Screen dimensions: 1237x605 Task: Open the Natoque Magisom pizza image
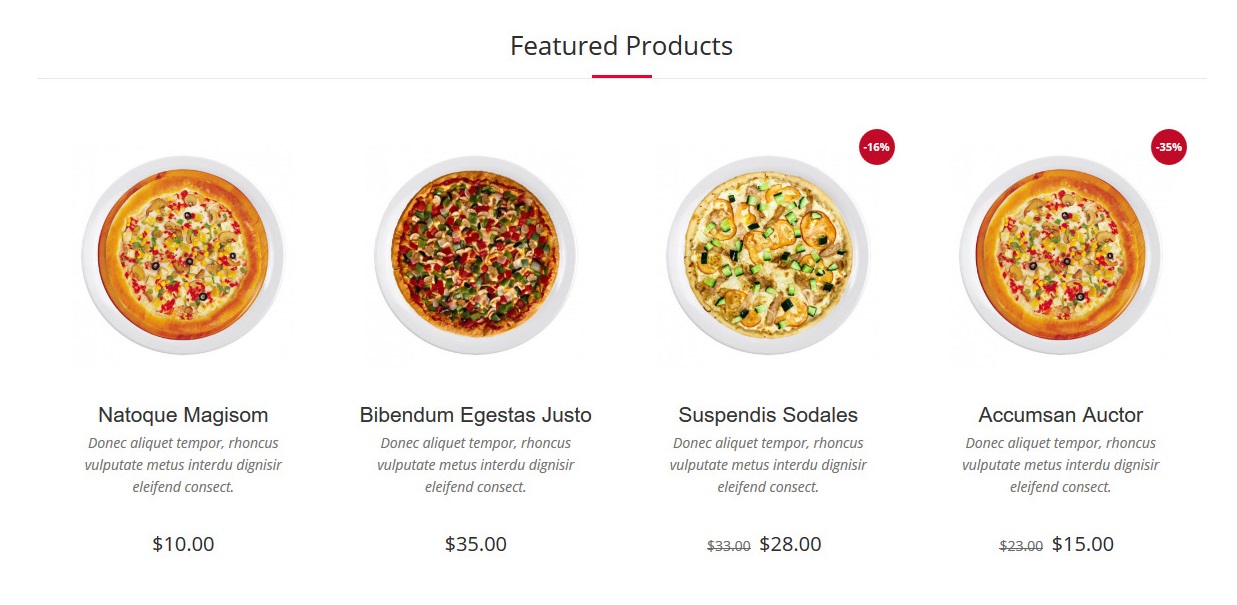coord(183,255)
